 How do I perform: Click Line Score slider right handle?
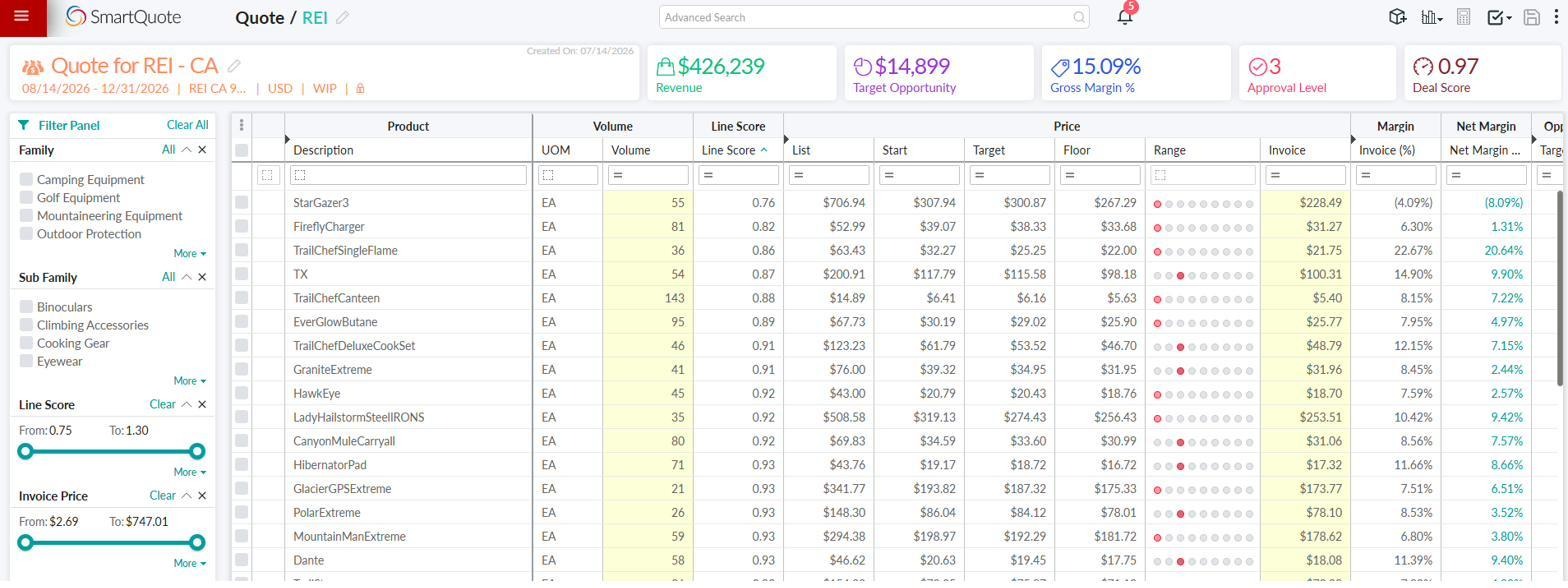[x=197, y=451]
